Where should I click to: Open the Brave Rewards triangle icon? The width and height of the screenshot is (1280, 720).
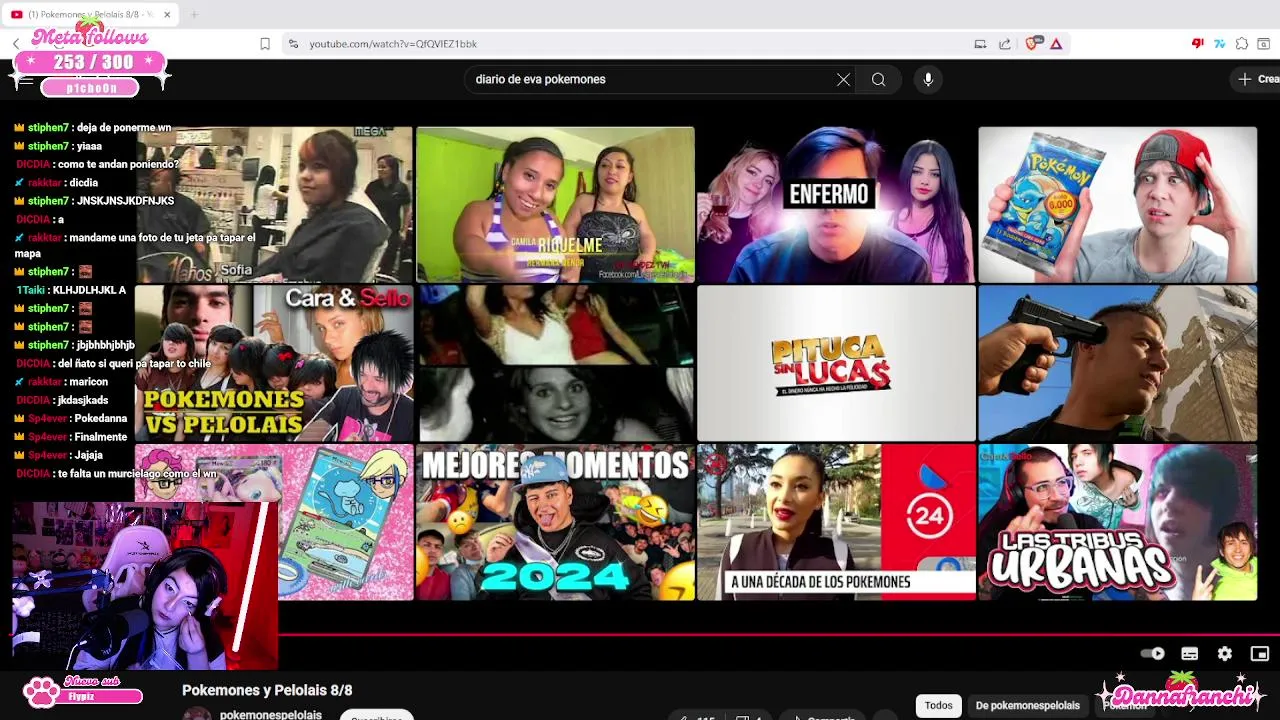[x=1056, y=44]
